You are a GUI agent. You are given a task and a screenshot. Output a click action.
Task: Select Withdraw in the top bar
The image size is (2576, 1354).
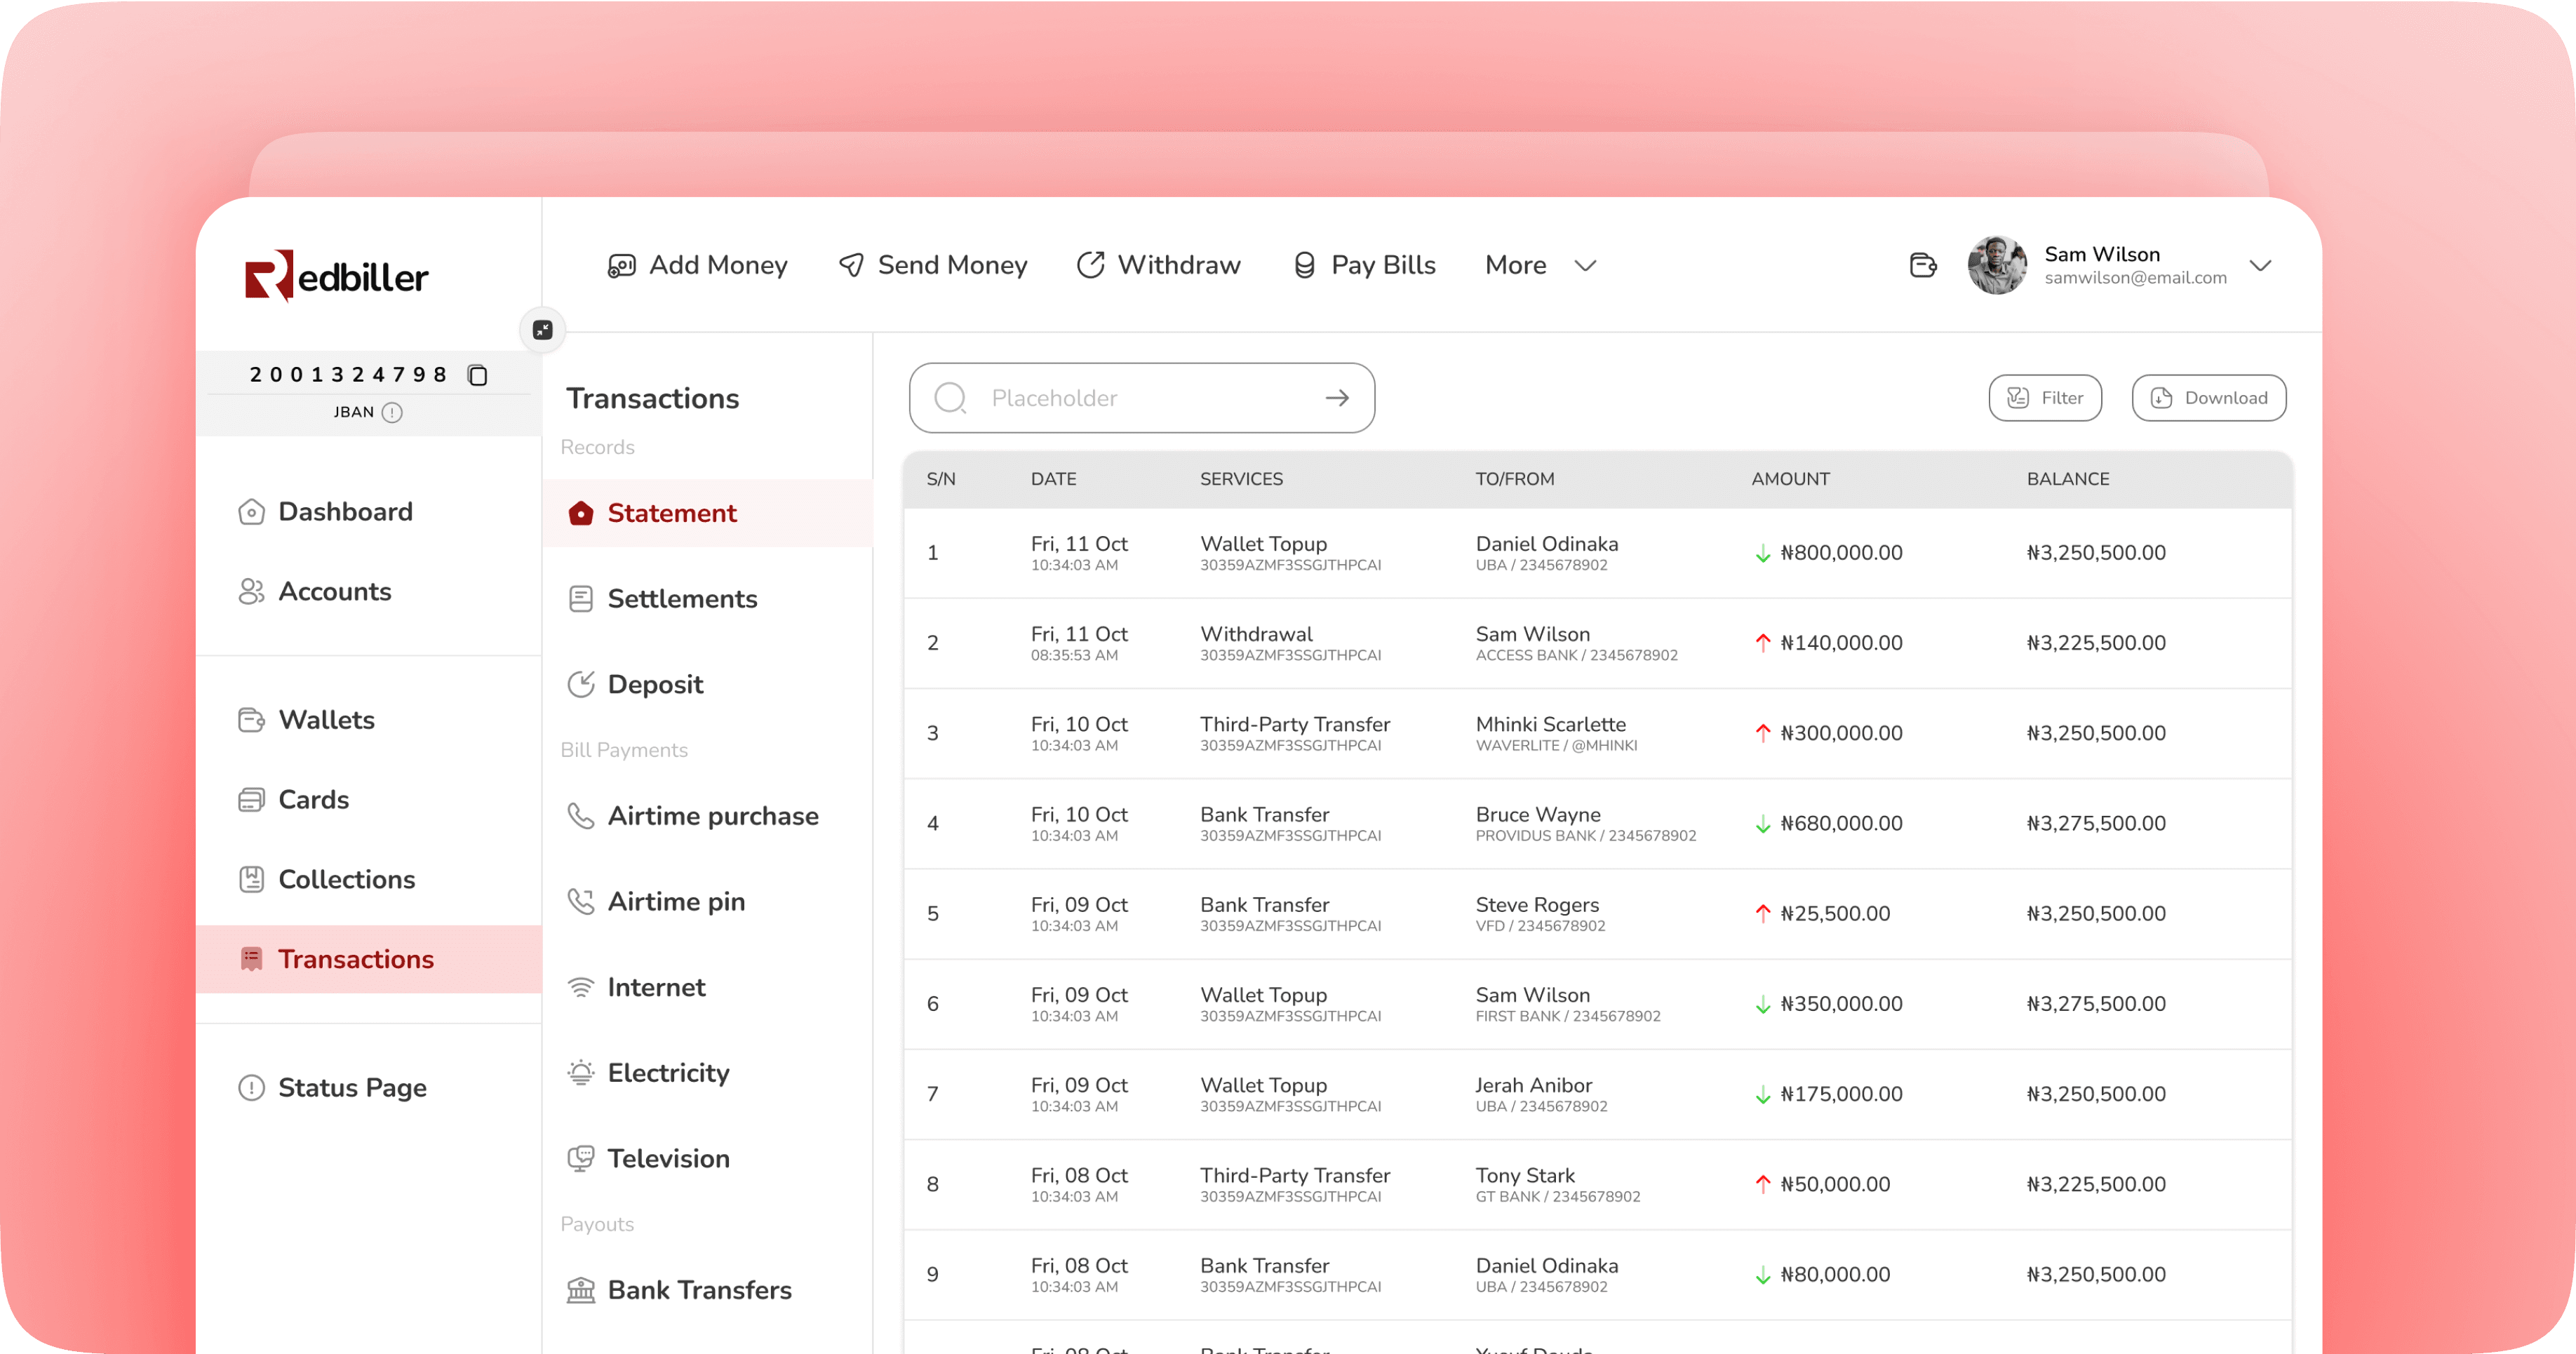(1159, 265)
